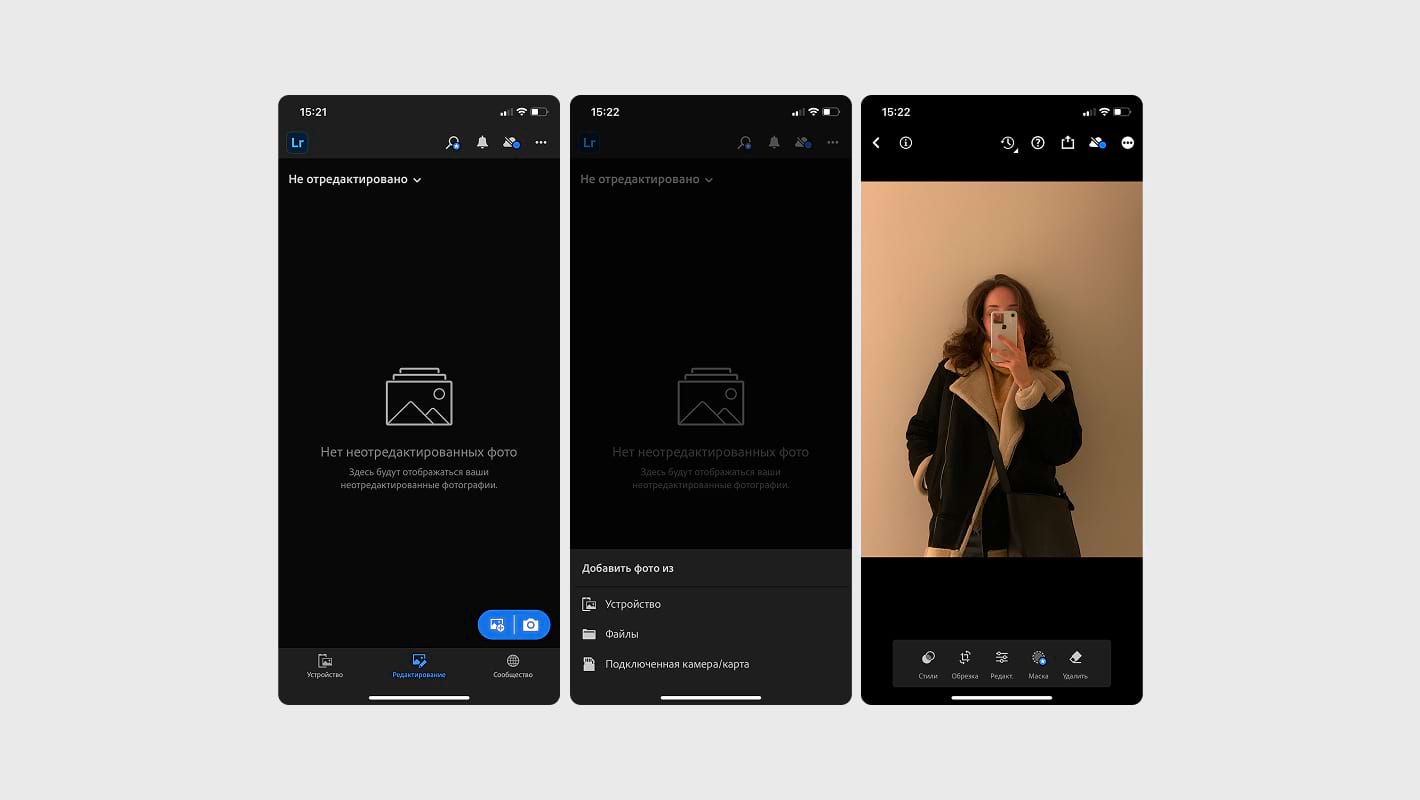Tap the blue add-photo import button
The image size is (1420, 800).
click(x=497, y=625)
